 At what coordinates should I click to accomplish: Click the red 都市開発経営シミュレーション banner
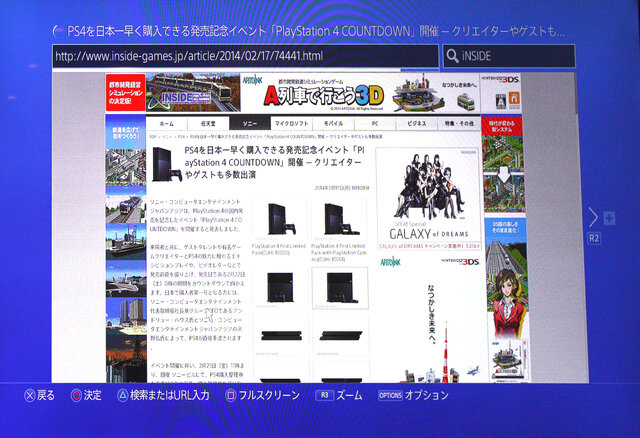(126, 92)
